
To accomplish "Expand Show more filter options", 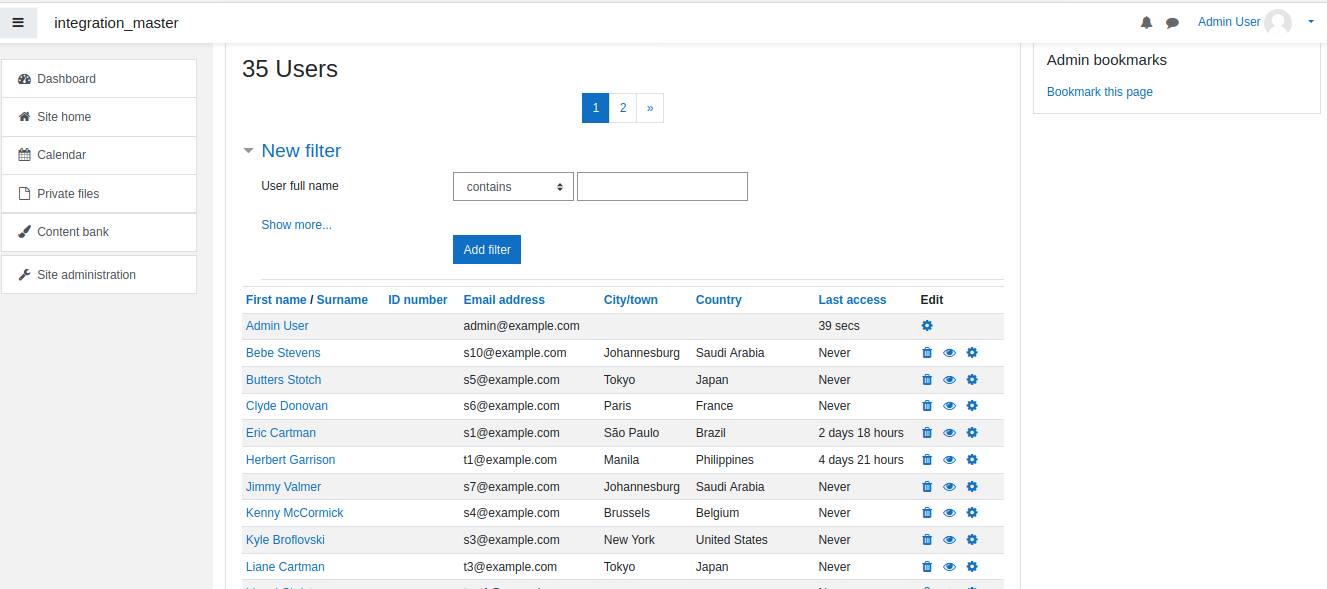I will (x=296, y=225).
